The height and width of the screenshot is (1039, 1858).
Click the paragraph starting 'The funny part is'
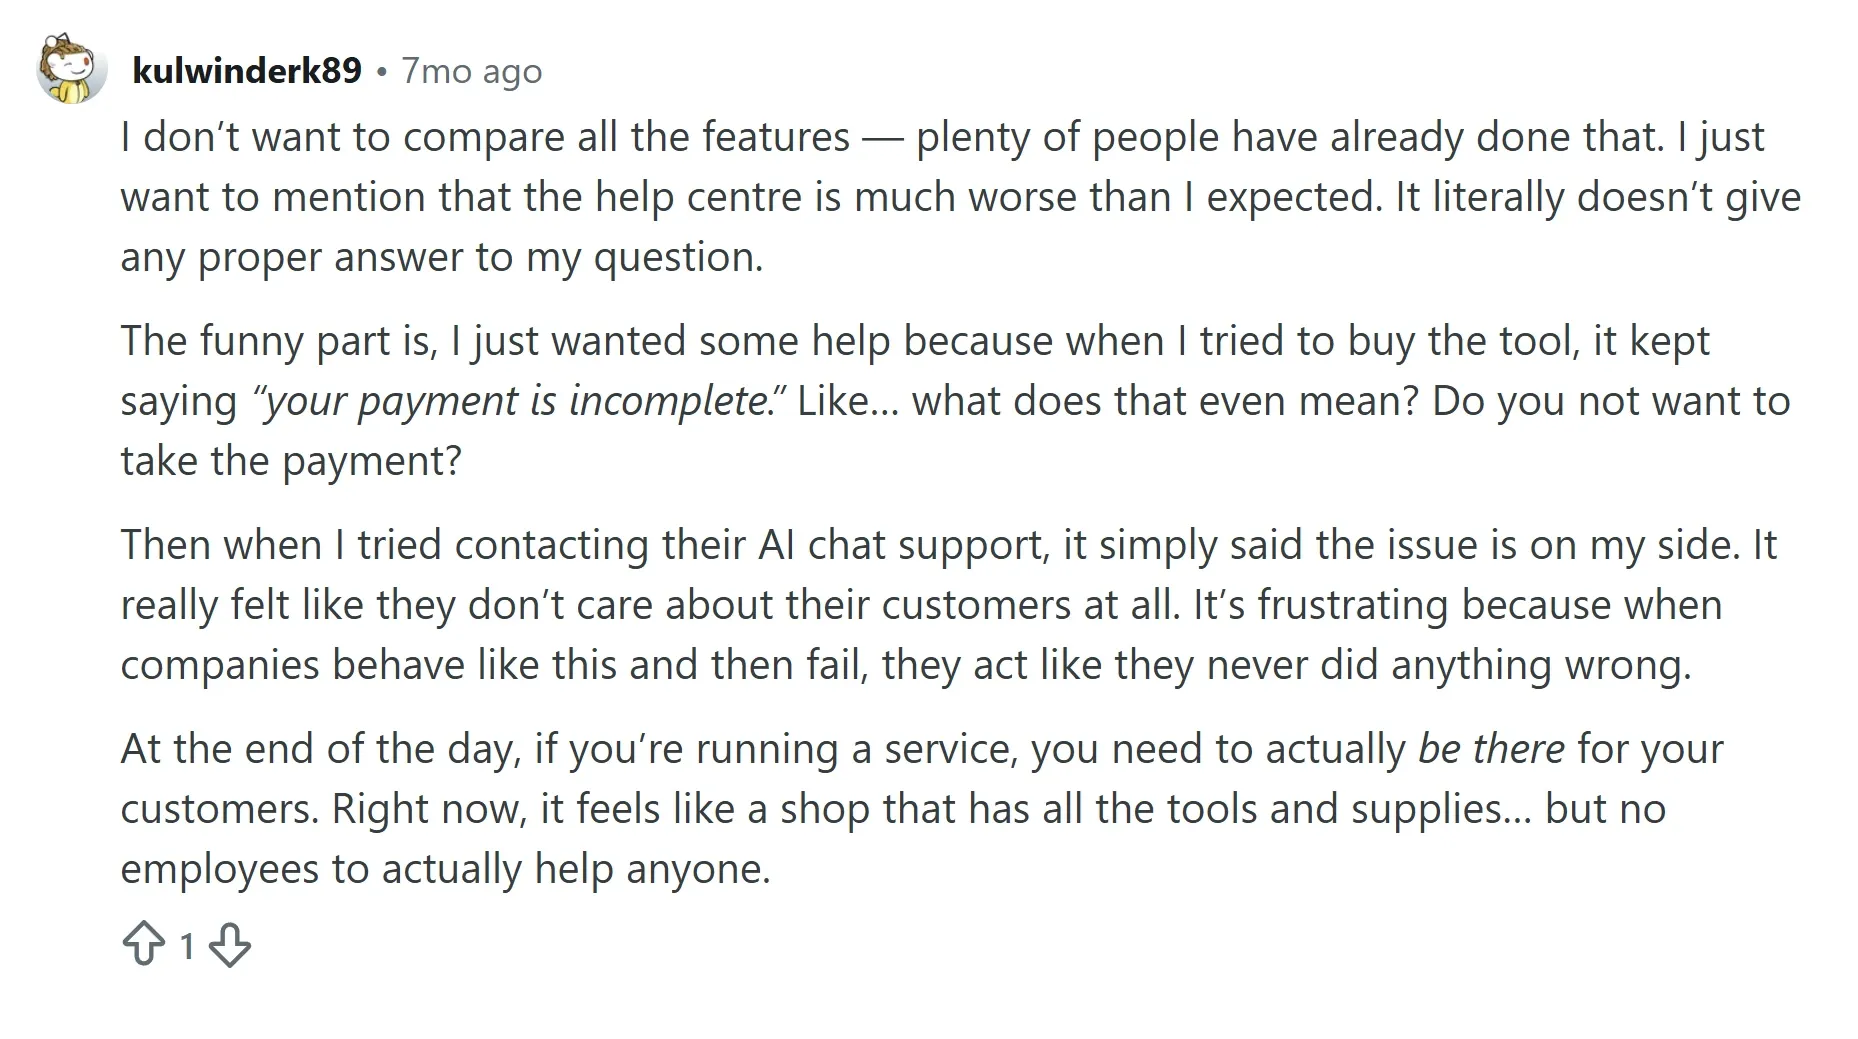pyautogui.click(x=955, y=401)
